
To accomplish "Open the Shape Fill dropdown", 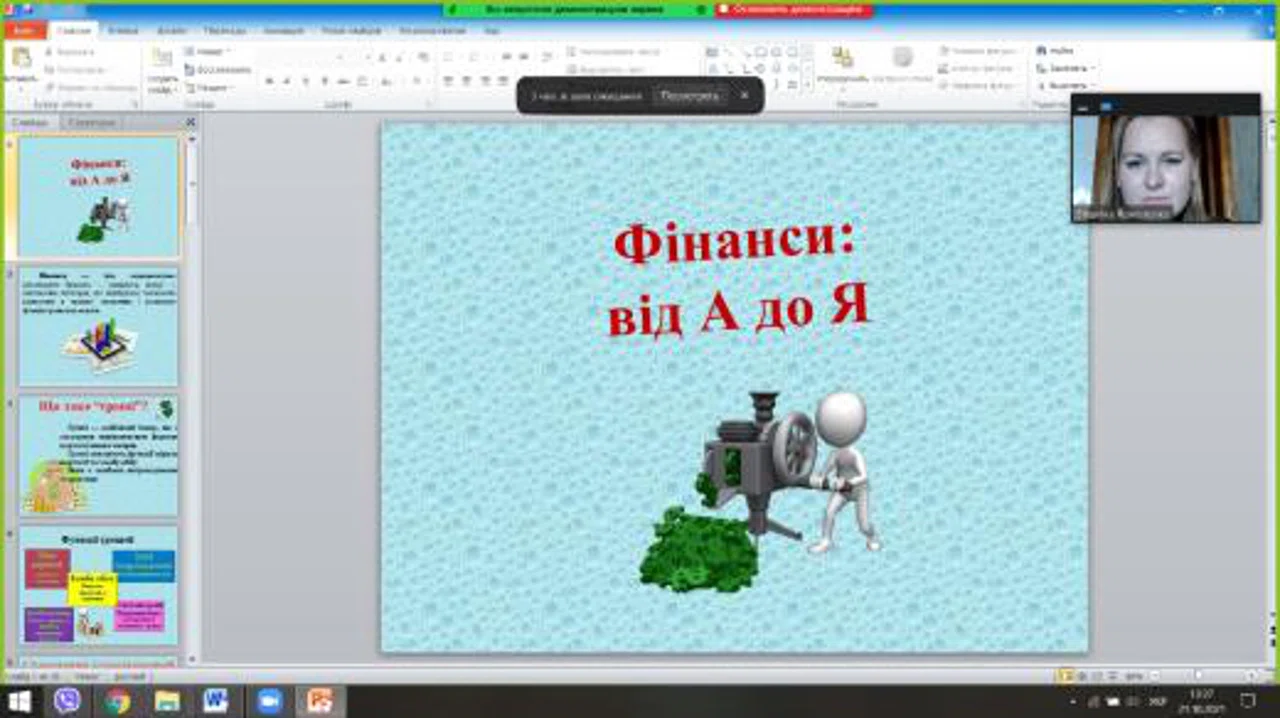I will pos(979,51).
